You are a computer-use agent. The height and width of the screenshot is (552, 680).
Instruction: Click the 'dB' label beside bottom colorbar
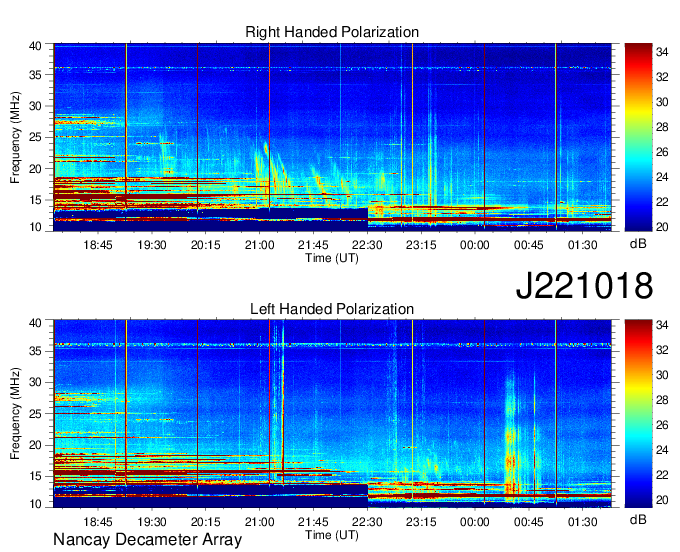(x=638, y=519)
